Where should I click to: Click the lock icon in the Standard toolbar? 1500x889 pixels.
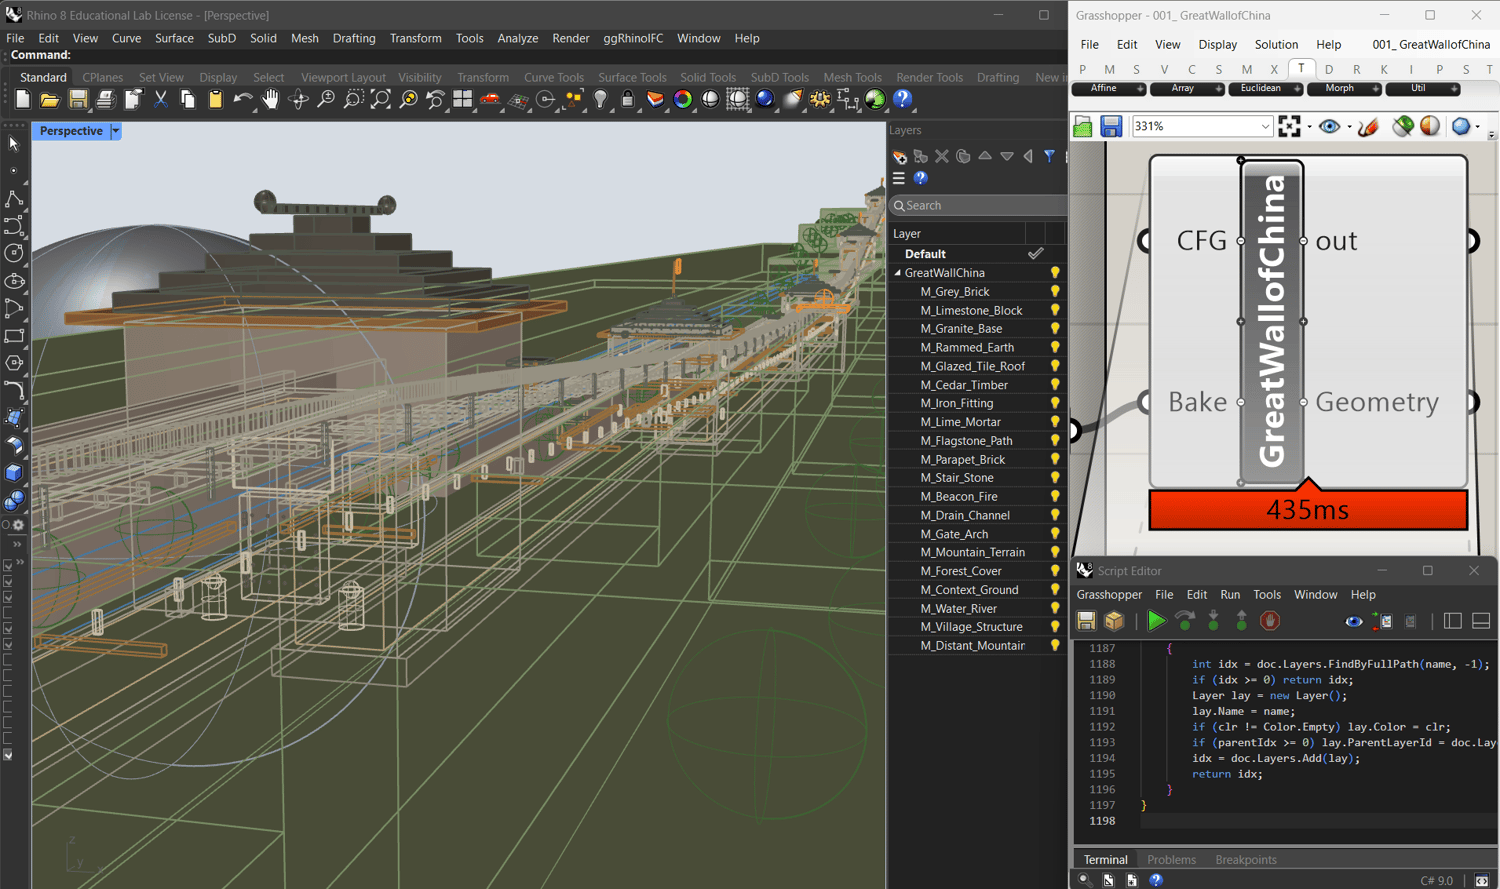pos(628,99)
